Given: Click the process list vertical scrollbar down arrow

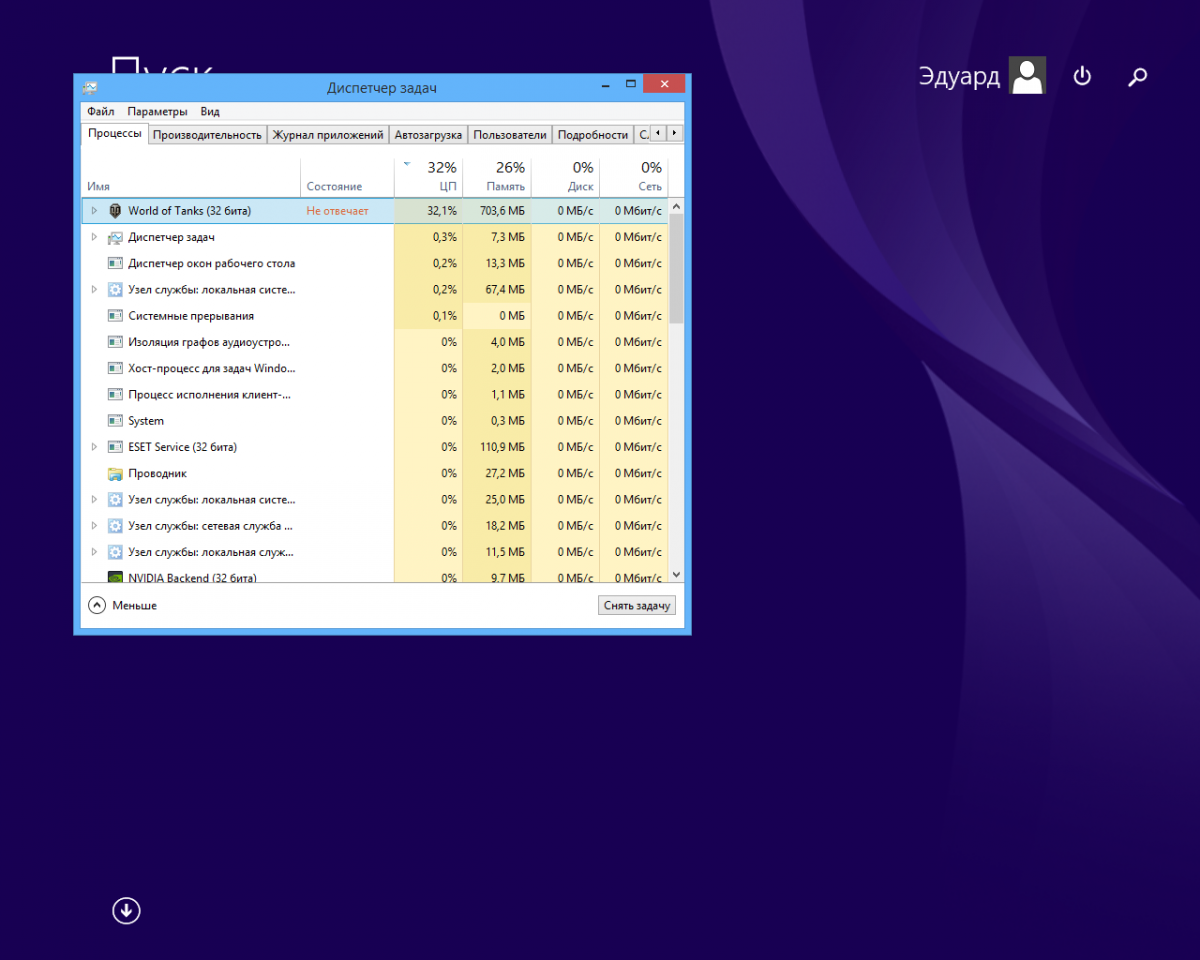Looking at the screenshot, I should pyautogui.click(x=676, y=575).
